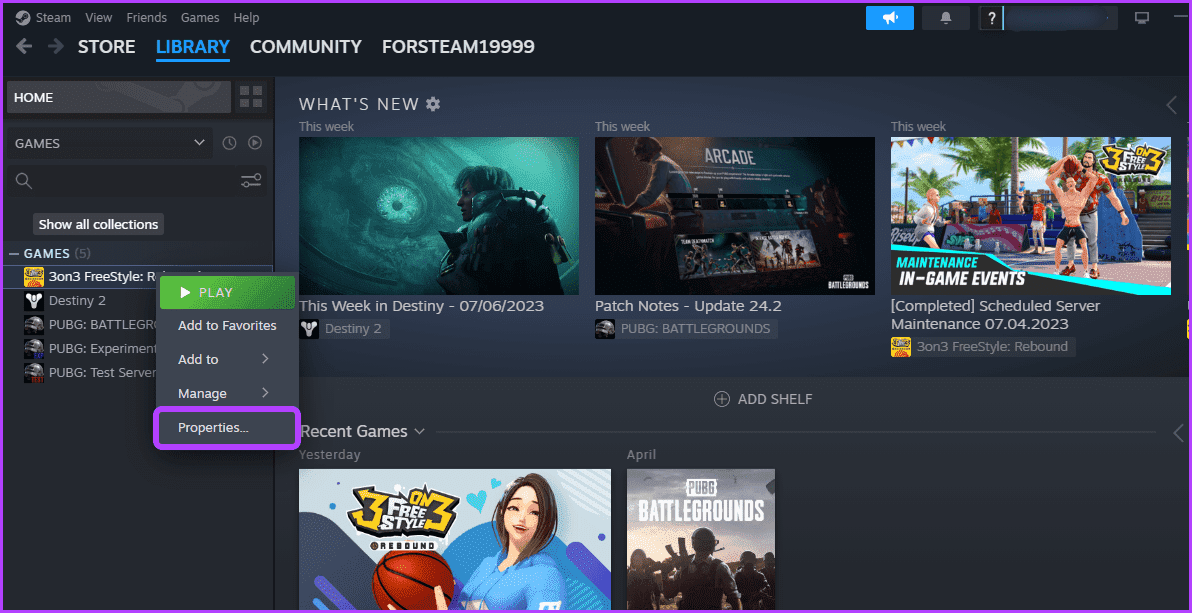The height and width of the screenshot is (613, 1192).
Task: Go forward with the right arrow
Action: pos(55,46)
